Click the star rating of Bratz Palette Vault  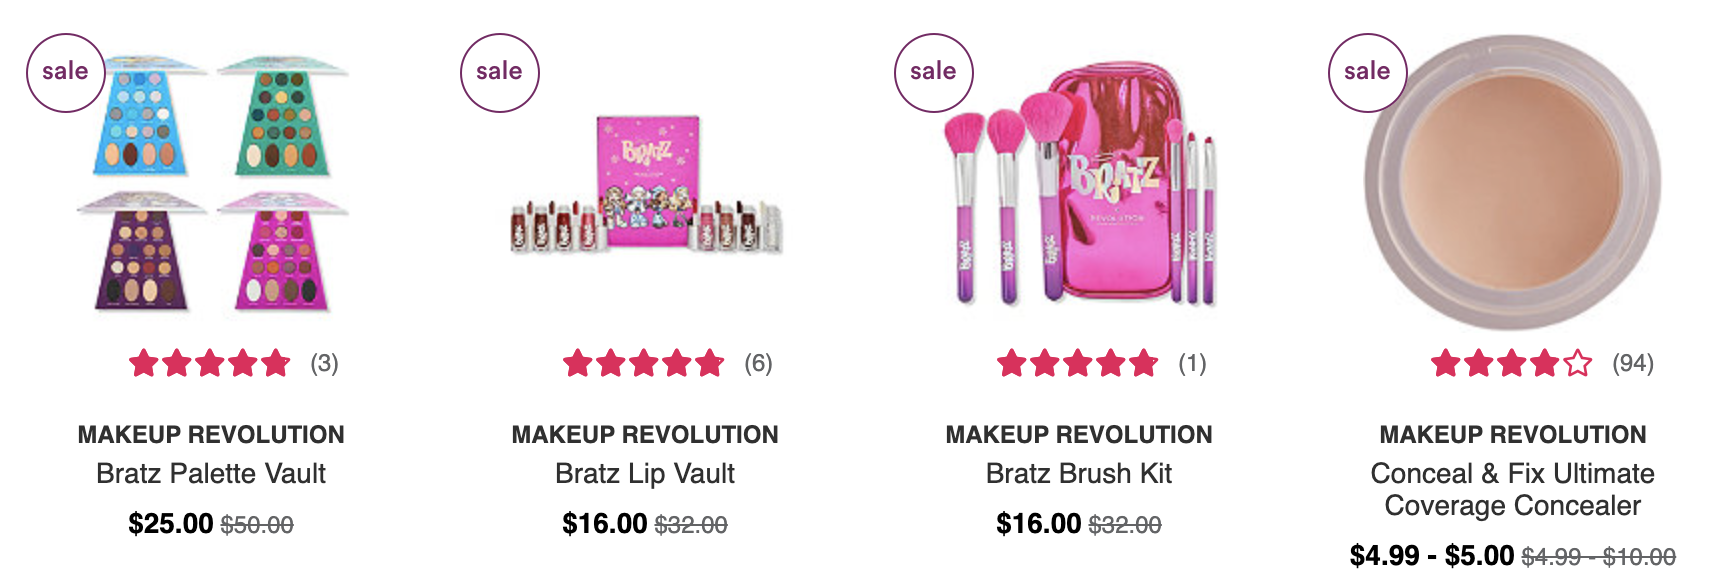coord(210,363)
